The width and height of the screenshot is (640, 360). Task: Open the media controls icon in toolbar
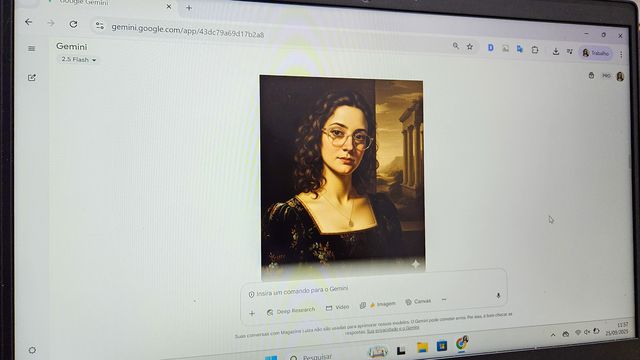pyautogui.click(x=569, y=52)
